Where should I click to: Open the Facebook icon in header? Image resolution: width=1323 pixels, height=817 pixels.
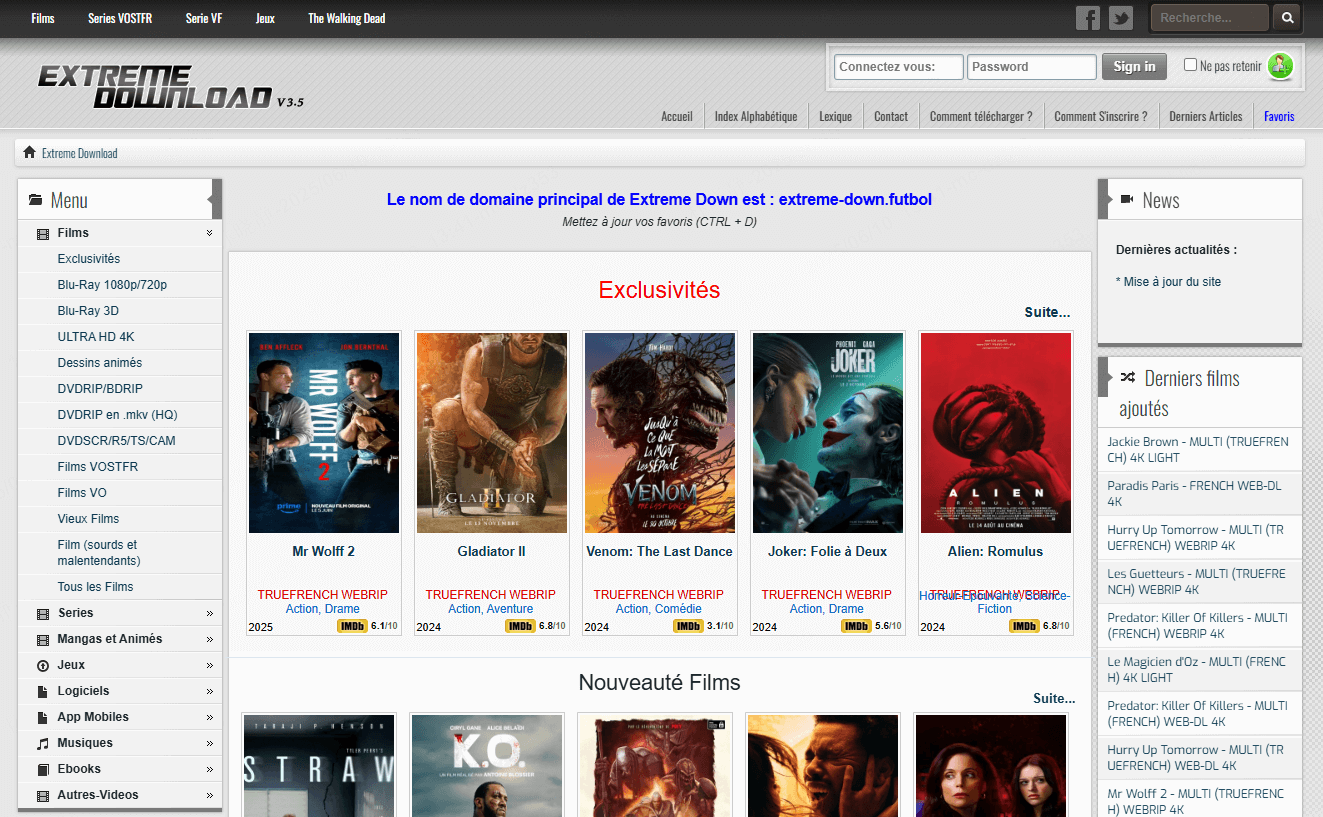coord(1088,18)
